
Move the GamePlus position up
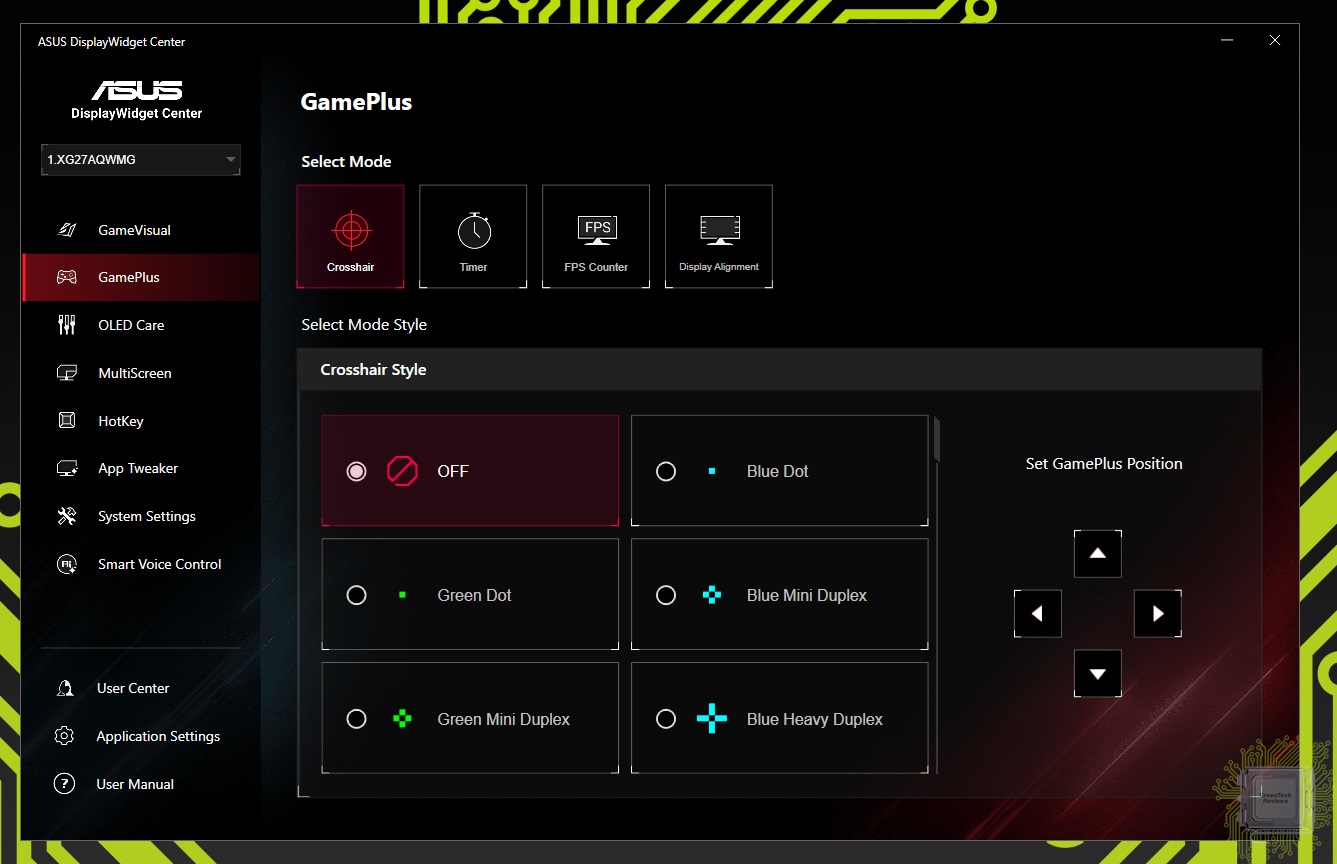click(x=1097, y=554)
